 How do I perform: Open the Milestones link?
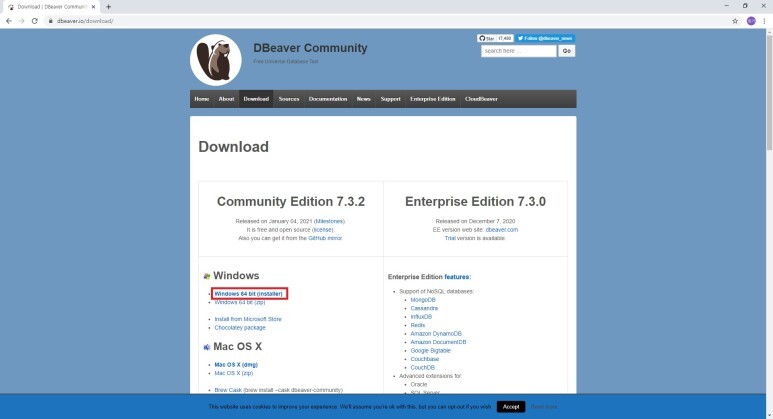(329, 221)
